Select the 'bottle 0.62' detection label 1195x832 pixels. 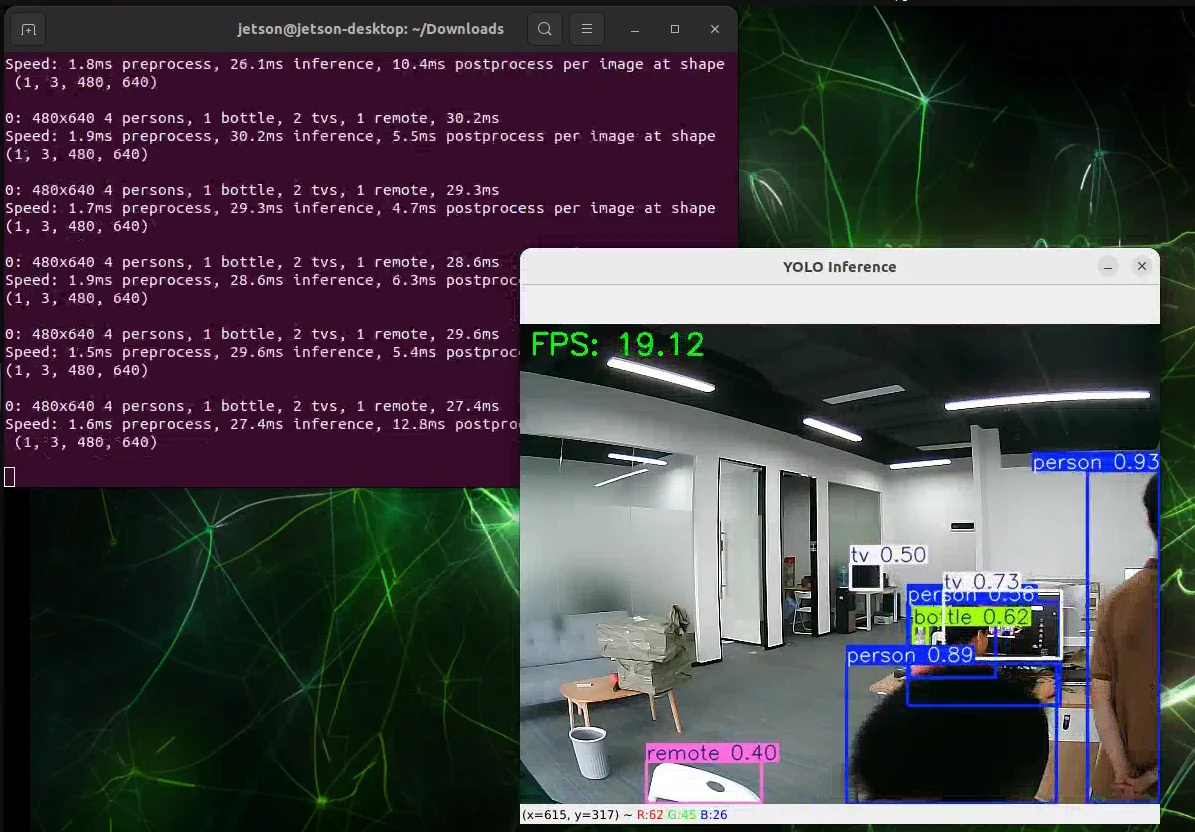tap(972, 617)
